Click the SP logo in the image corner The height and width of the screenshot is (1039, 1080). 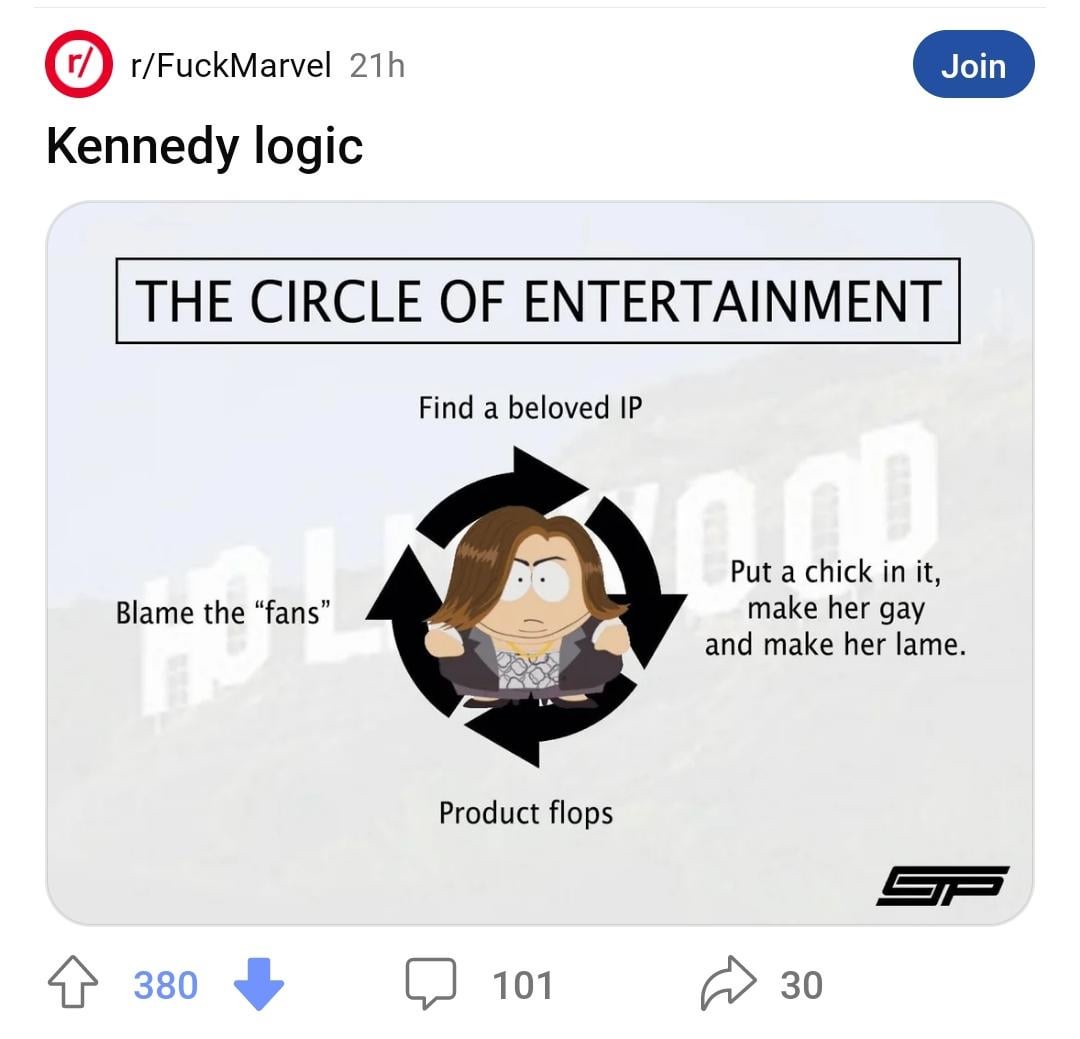[x=942, y=885]
